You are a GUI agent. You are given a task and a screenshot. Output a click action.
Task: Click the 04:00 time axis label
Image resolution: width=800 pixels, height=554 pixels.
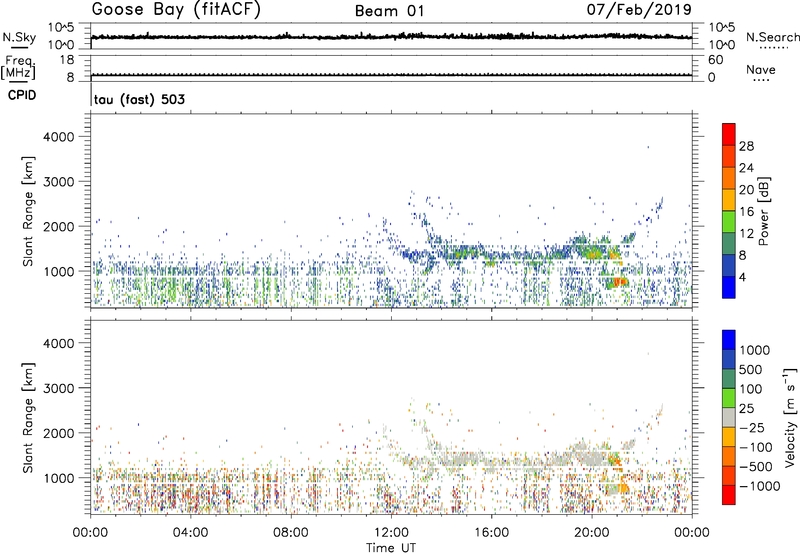point(190,533)
